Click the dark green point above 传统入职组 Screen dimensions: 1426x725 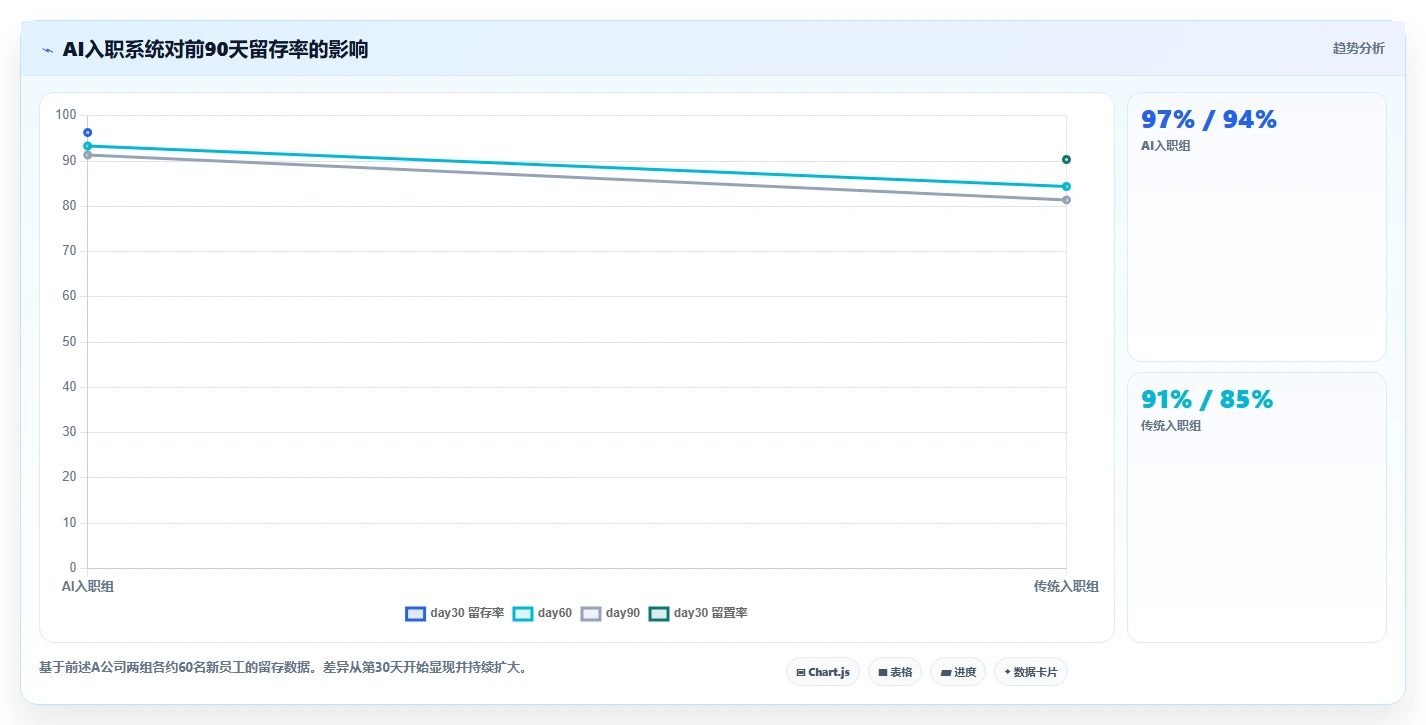click(1066, 159)
